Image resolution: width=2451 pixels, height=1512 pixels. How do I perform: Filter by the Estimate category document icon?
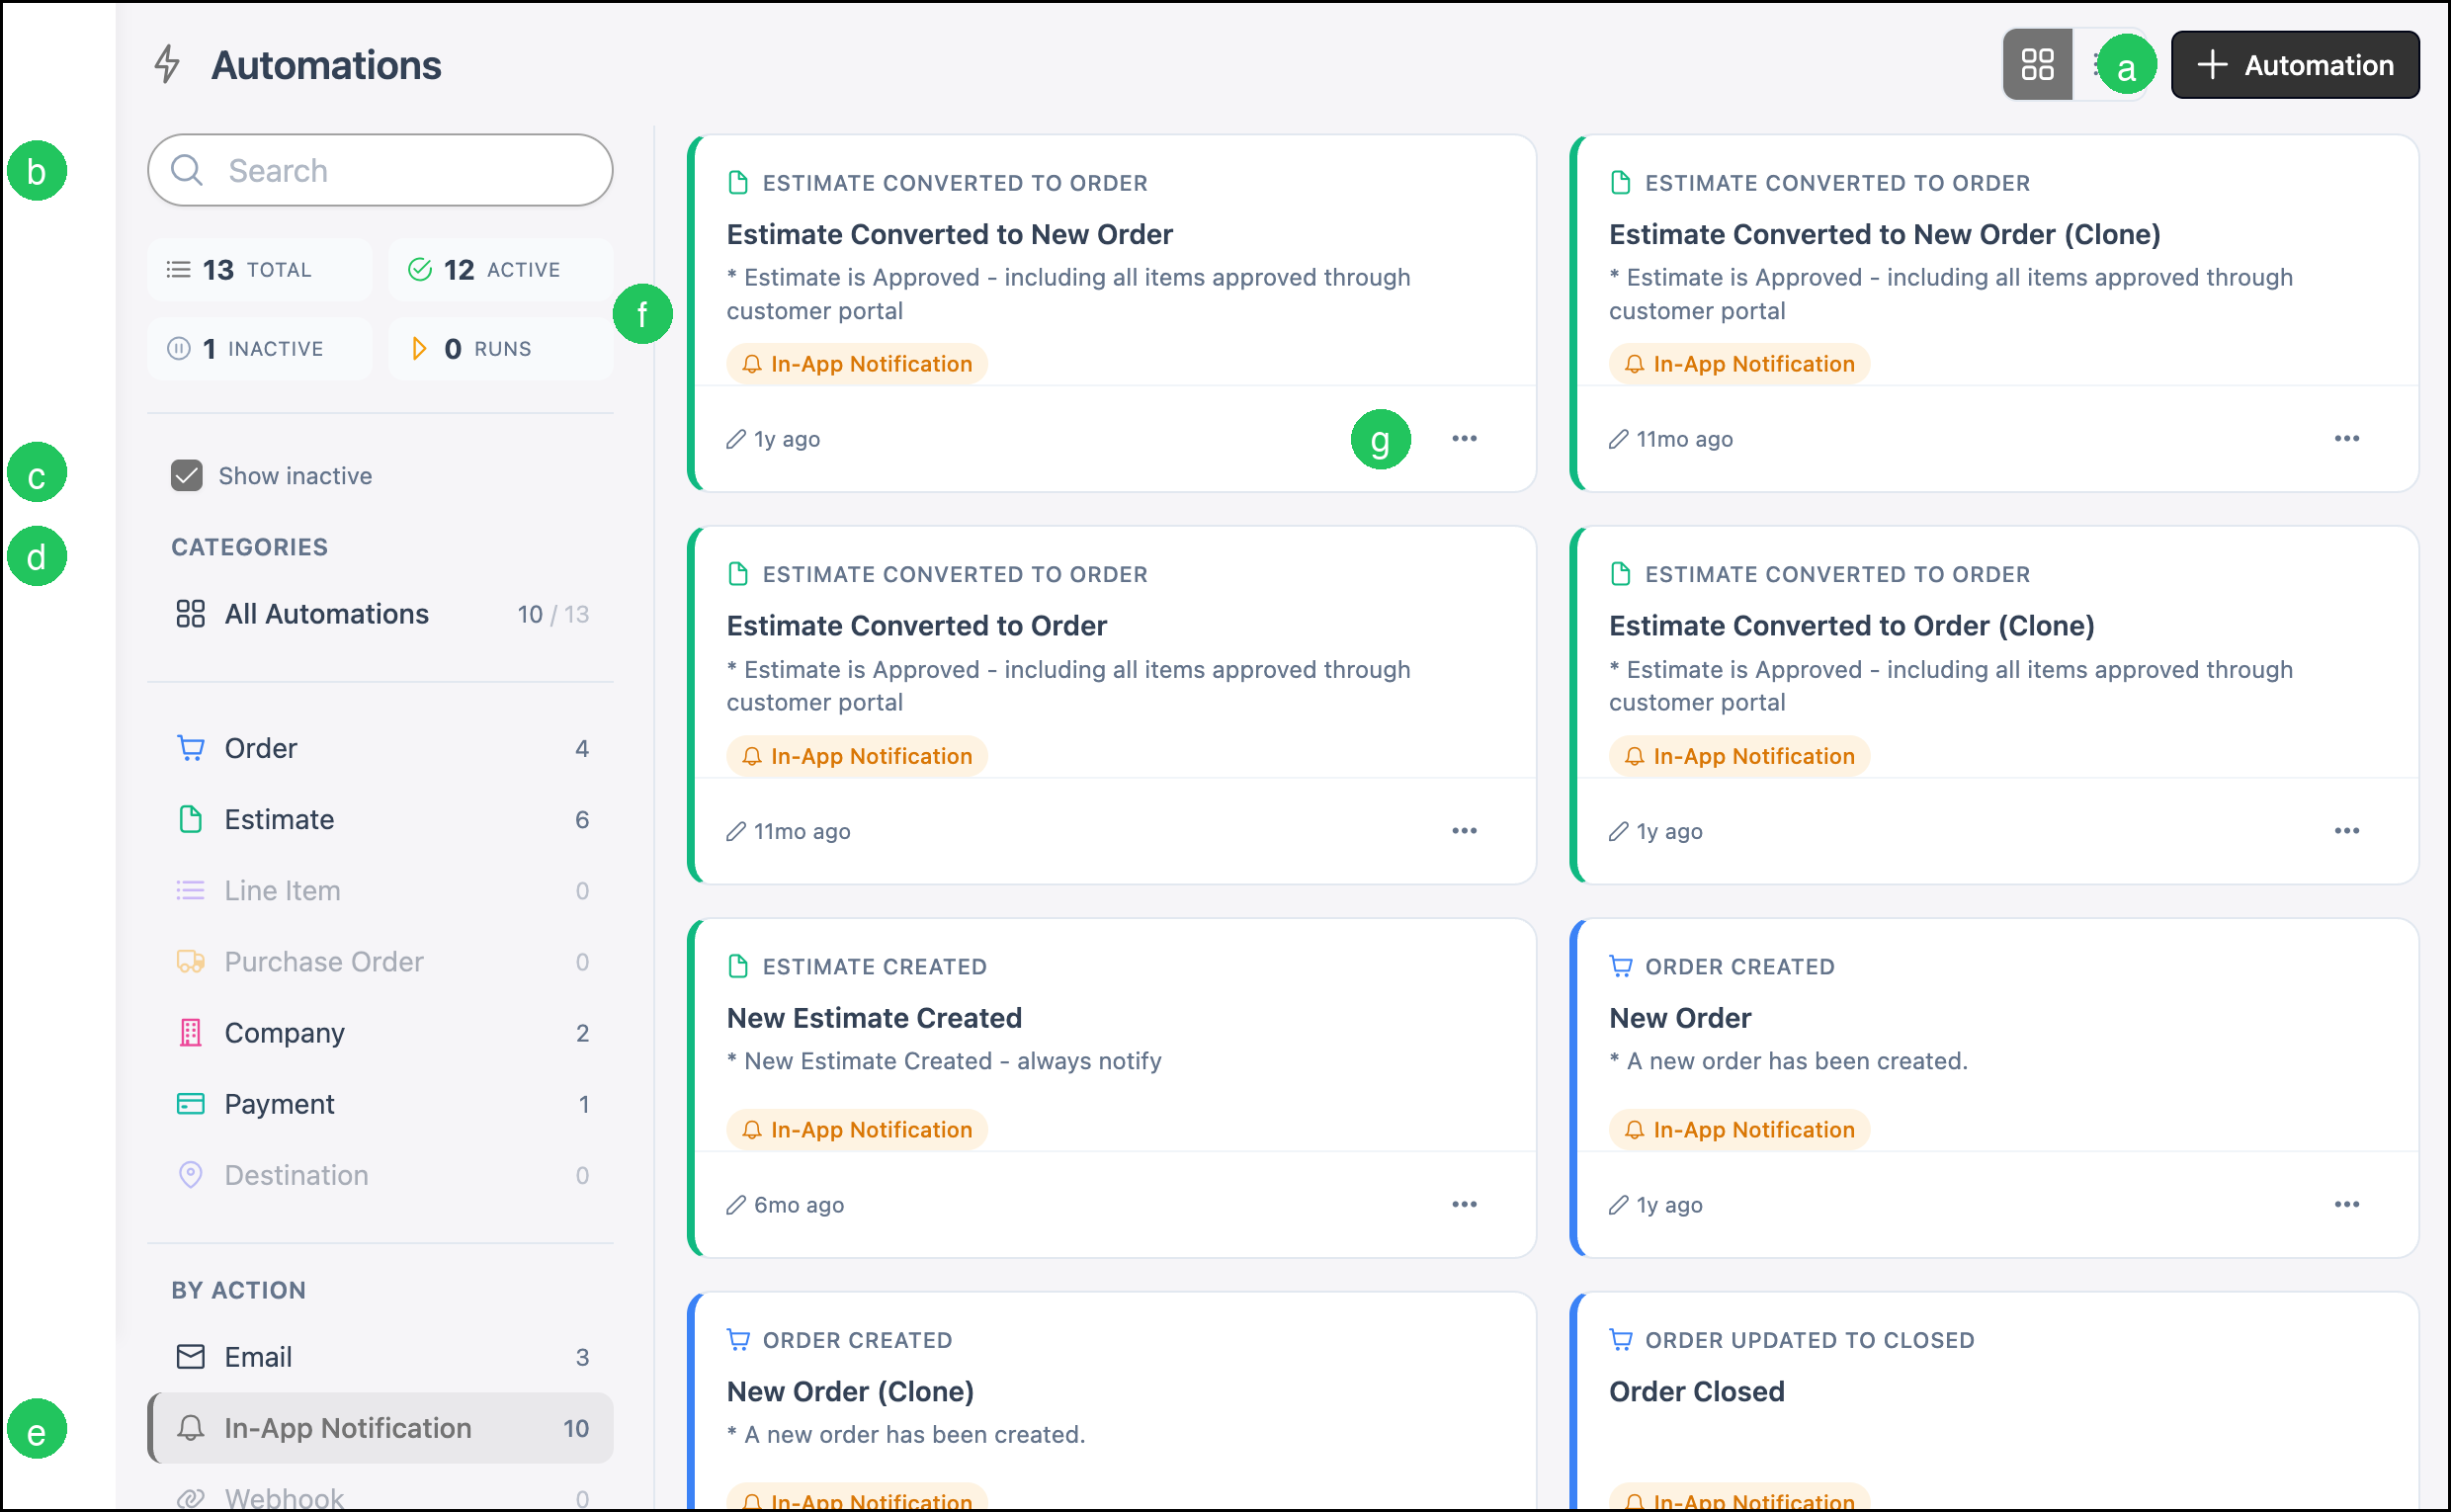(x=190, y=819)
